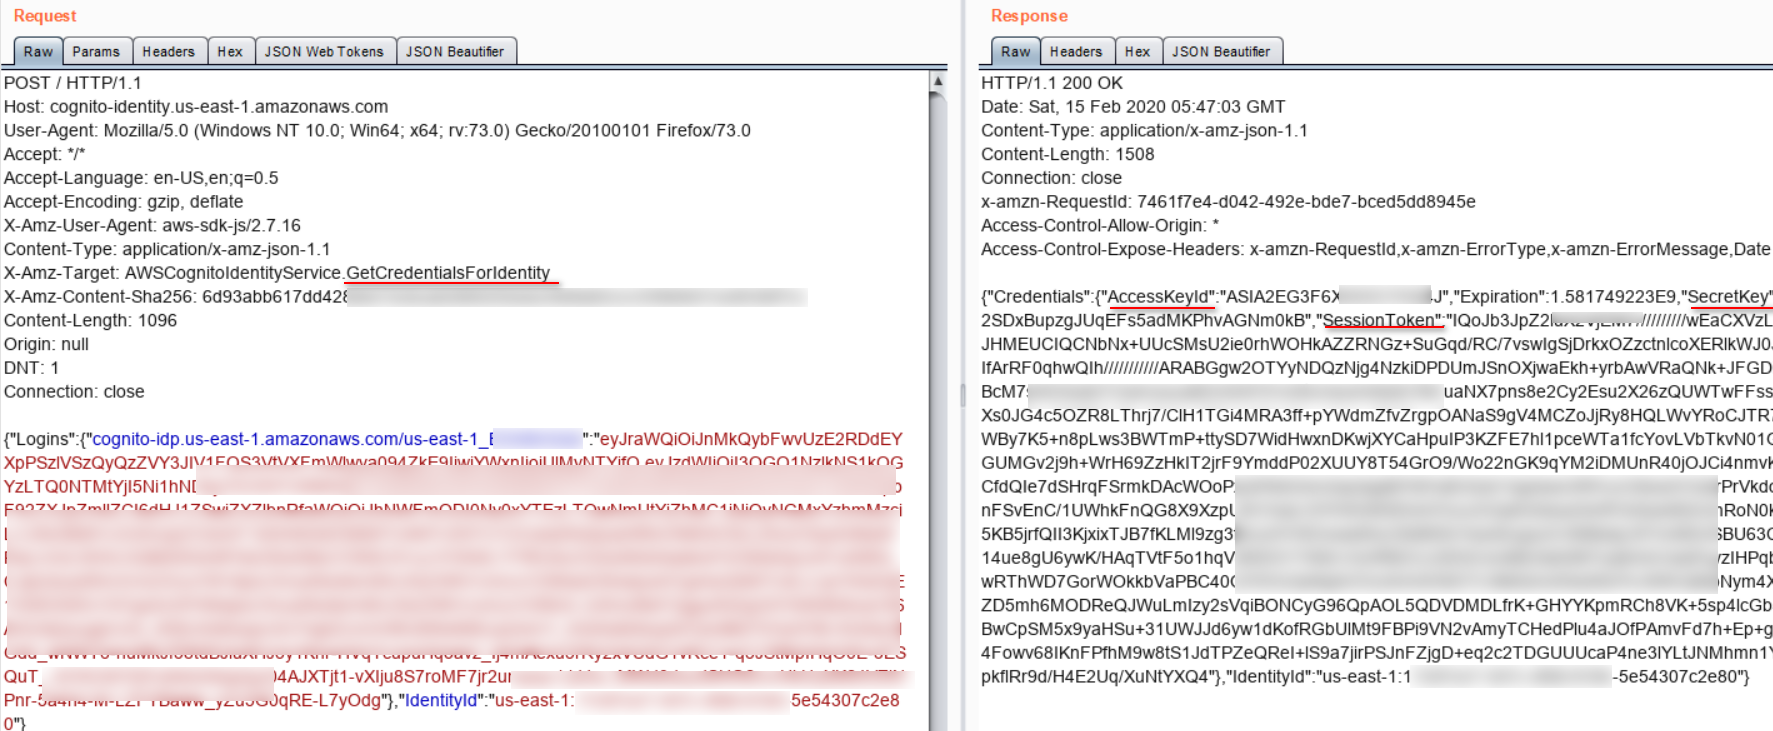Click the X-Amz-User-Agent: aws-sdk-js/2.7.16 line

click(152, 226)
